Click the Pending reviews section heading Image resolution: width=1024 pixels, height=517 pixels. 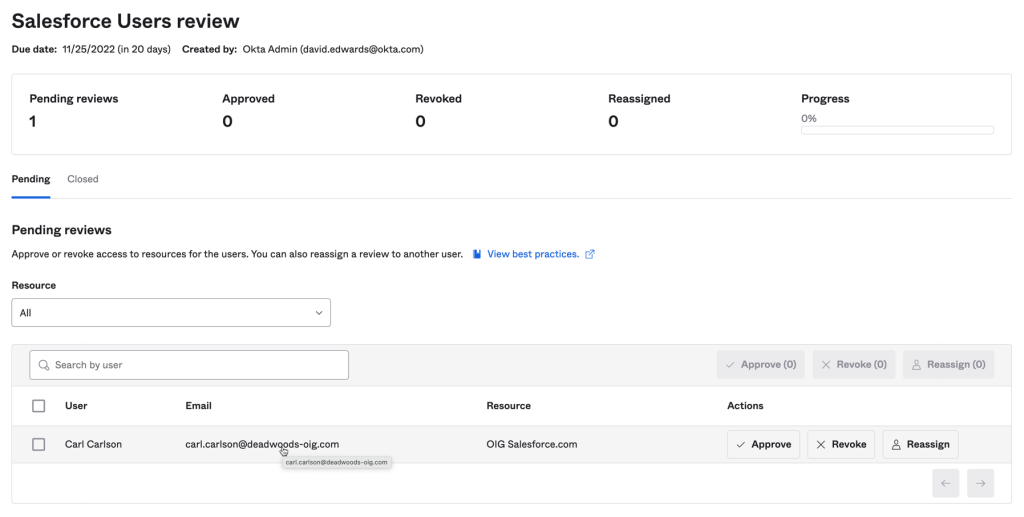(61, 230)
